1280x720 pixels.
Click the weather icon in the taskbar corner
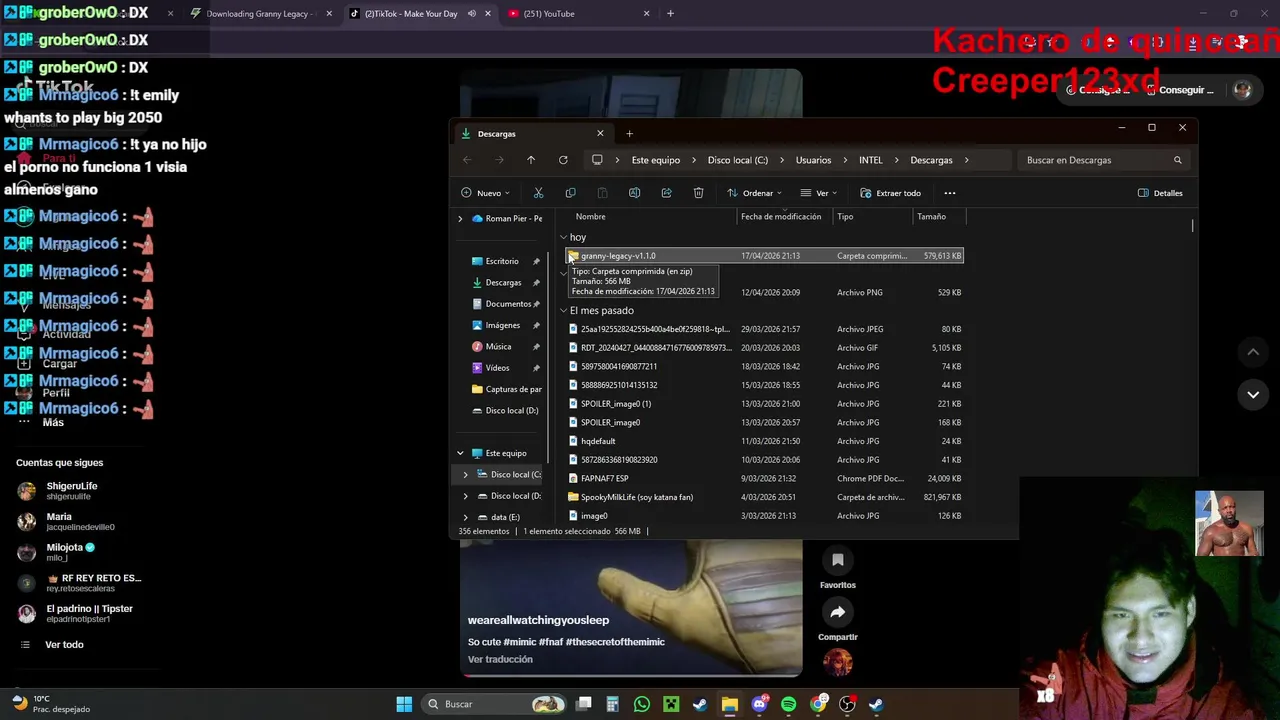(x=20, y=703)
